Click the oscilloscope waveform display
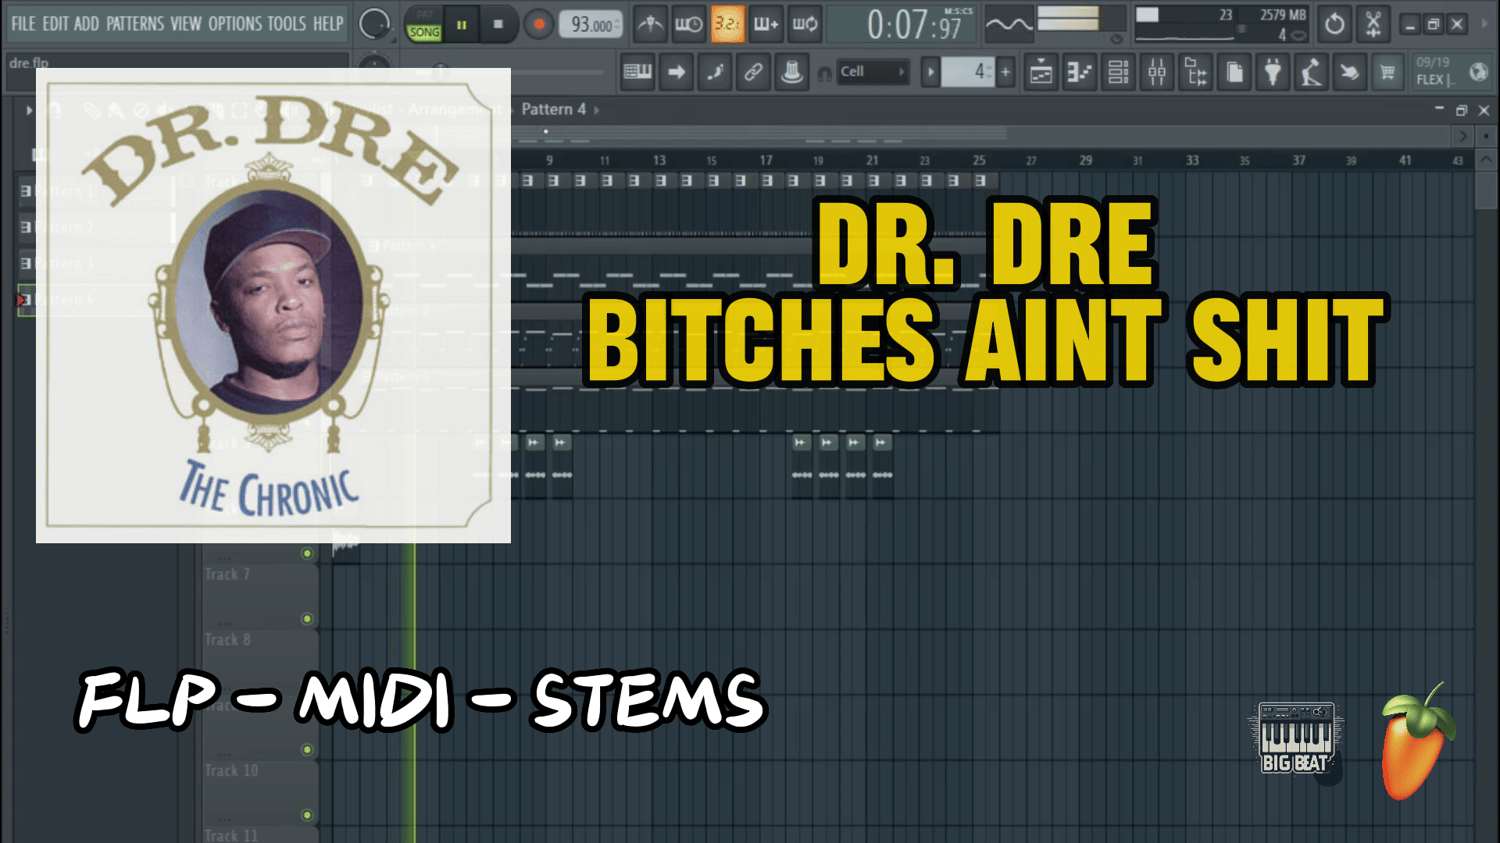 point(1008,24)
